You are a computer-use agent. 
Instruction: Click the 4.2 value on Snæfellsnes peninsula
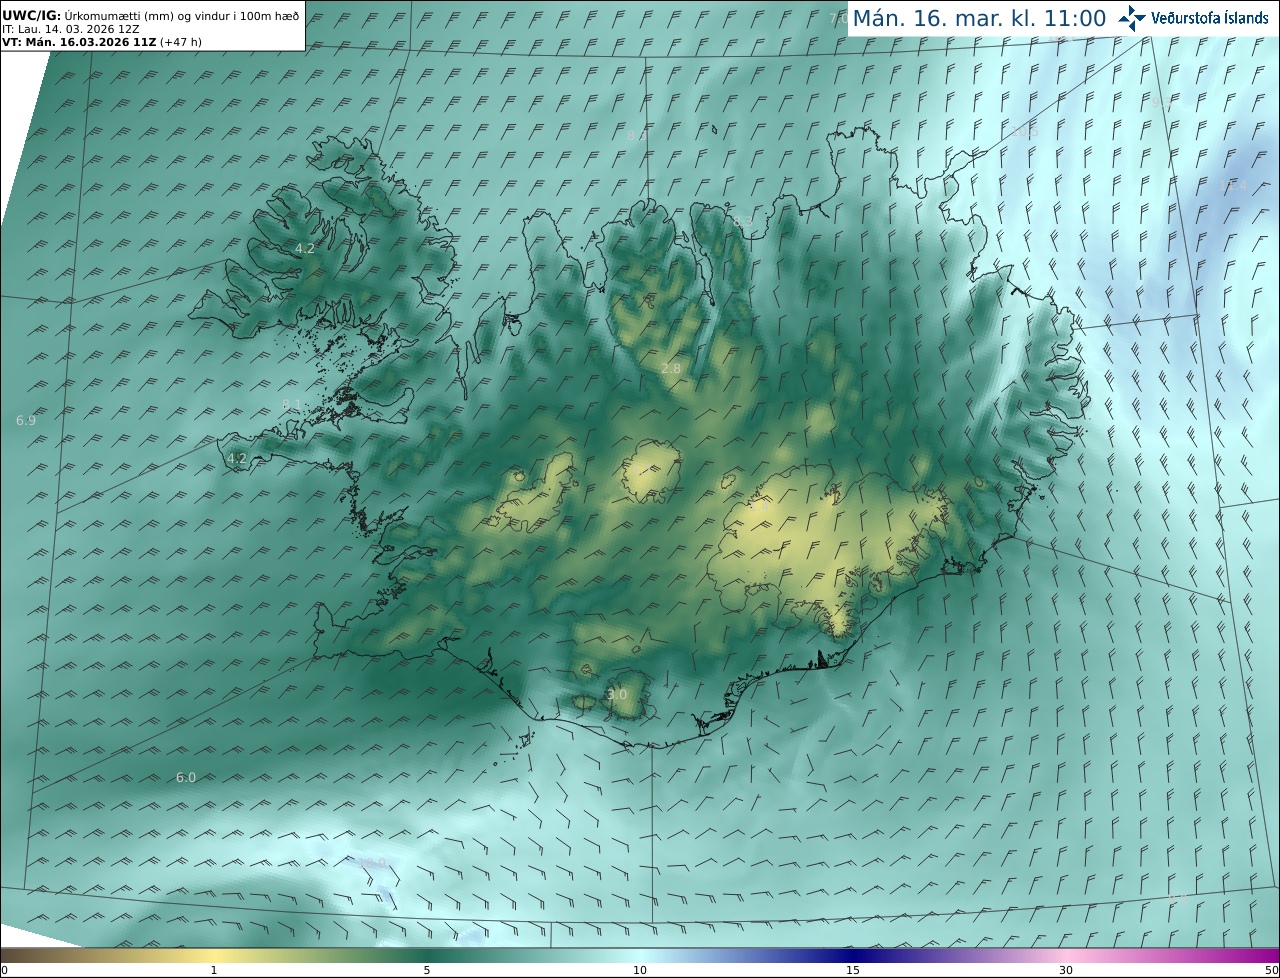pos(237,458)
